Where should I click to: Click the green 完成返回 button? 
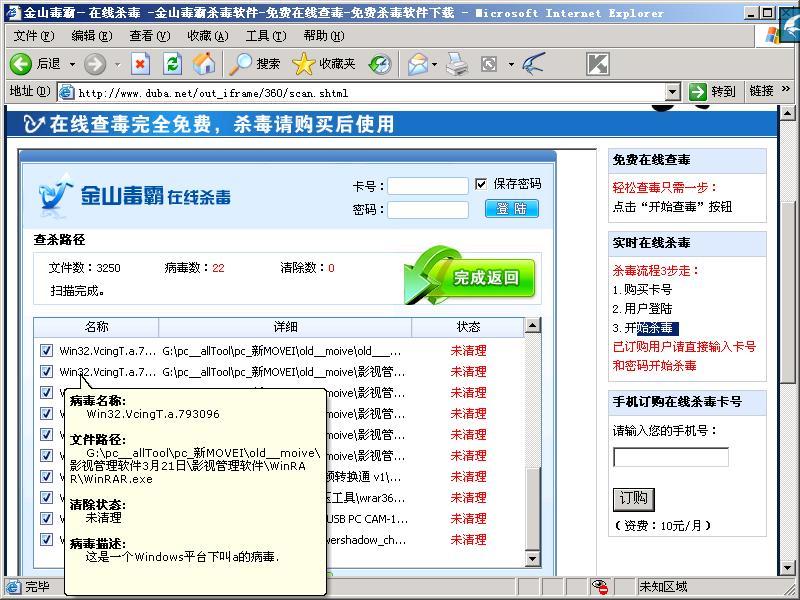click(x=470, y=277)
